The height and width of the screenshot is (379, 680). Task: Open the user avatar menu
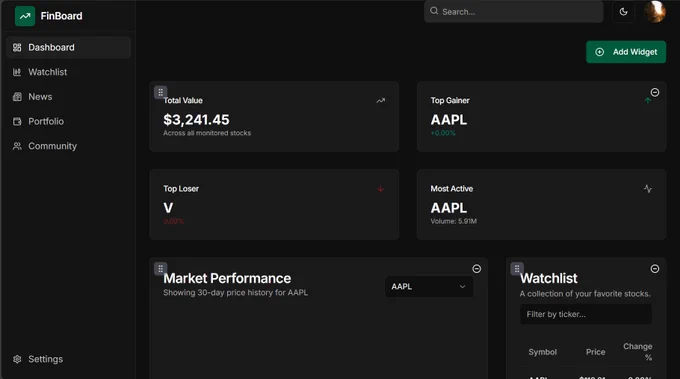[655, 12]
